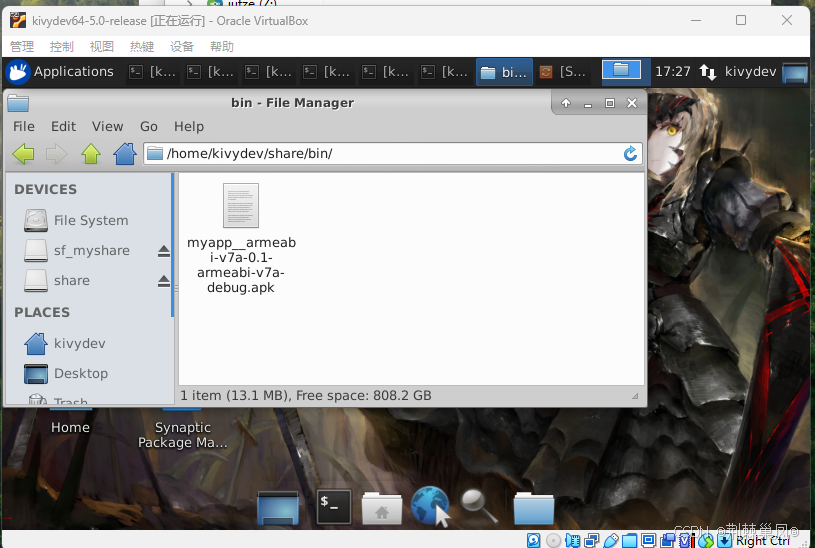Open application finder magnifier in dock
The image size is (815, 548).
pos(479,506)
